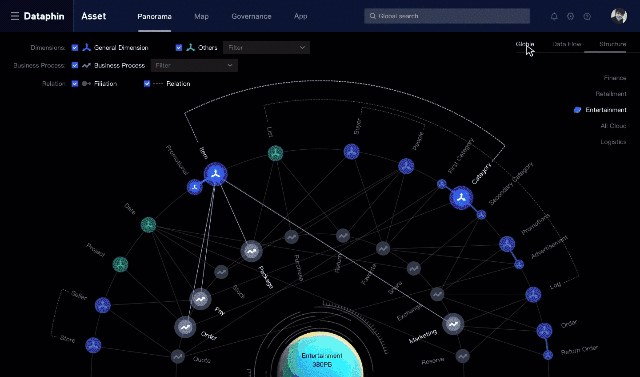
Task: Click the notification bell icon
Action: [554, 16]
